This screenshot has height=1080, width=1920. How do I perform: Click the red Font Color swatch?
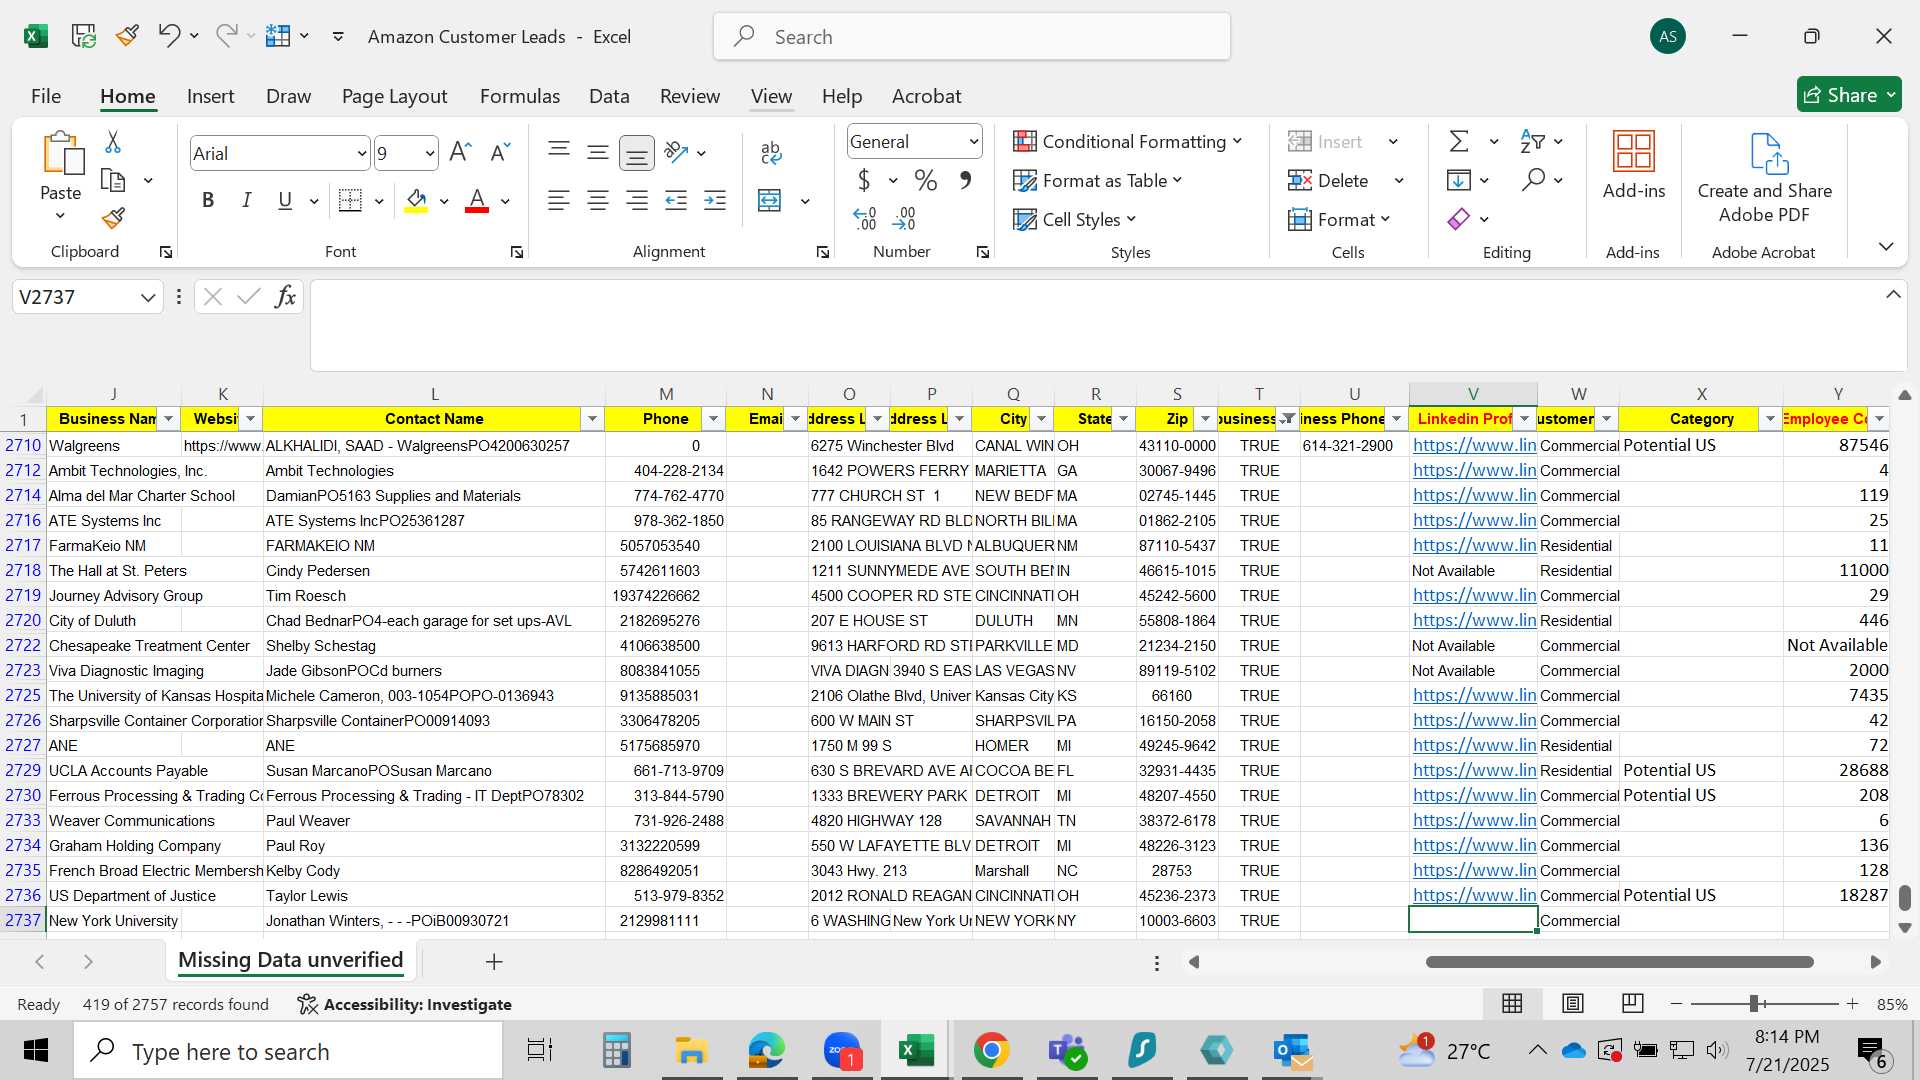coord(477,201)
